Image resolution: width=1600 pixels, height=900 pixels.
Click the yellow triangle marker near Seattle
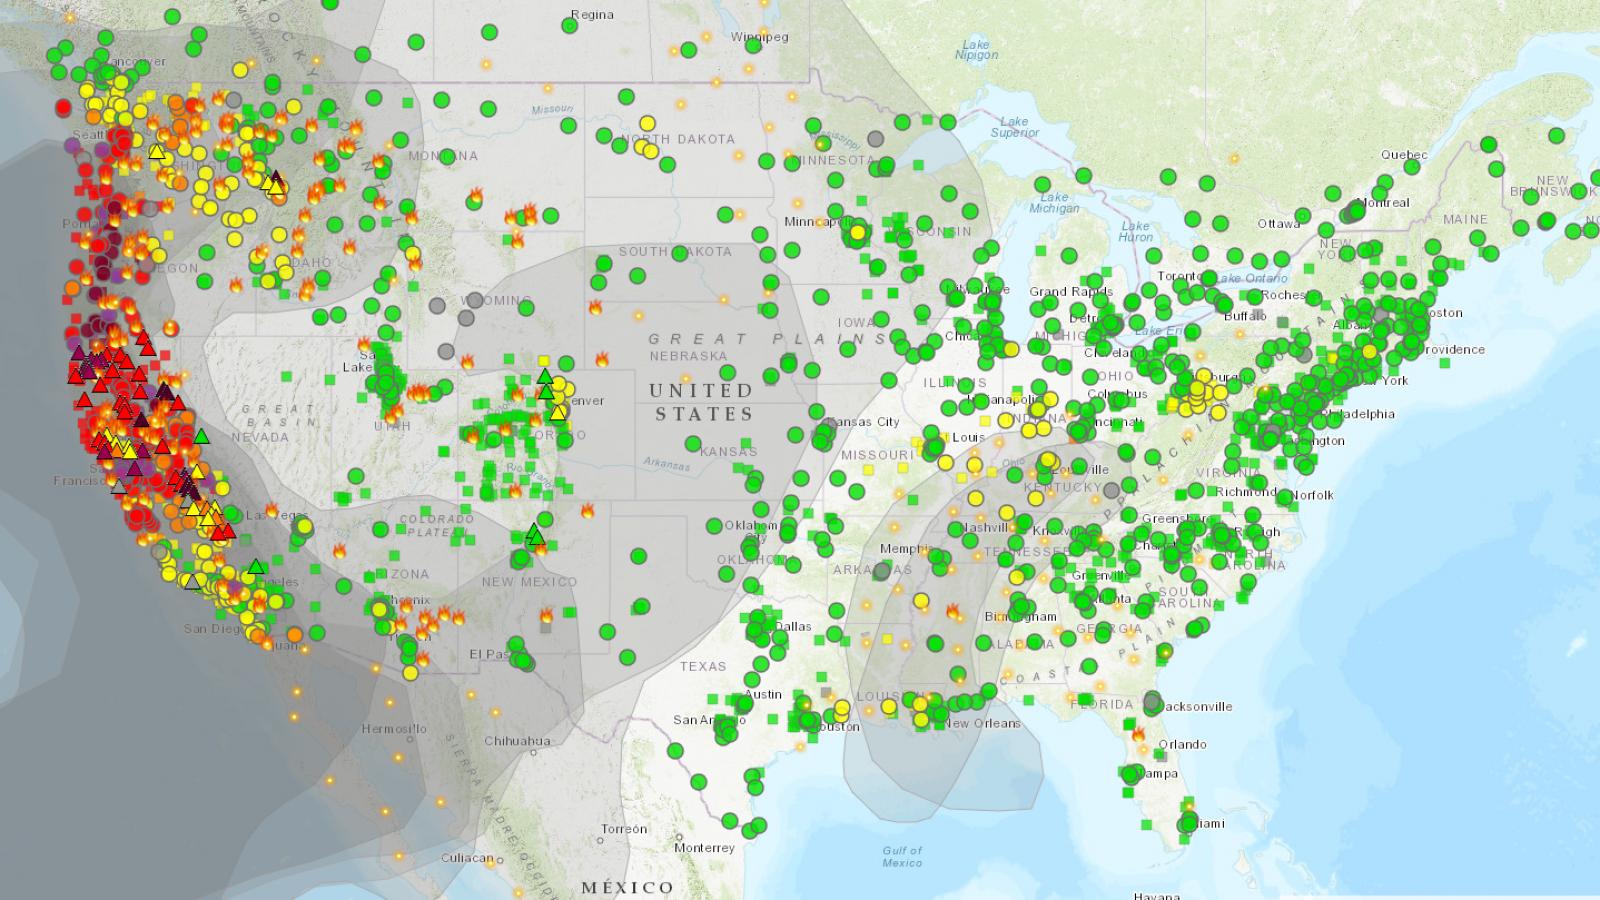coord(157,151)
